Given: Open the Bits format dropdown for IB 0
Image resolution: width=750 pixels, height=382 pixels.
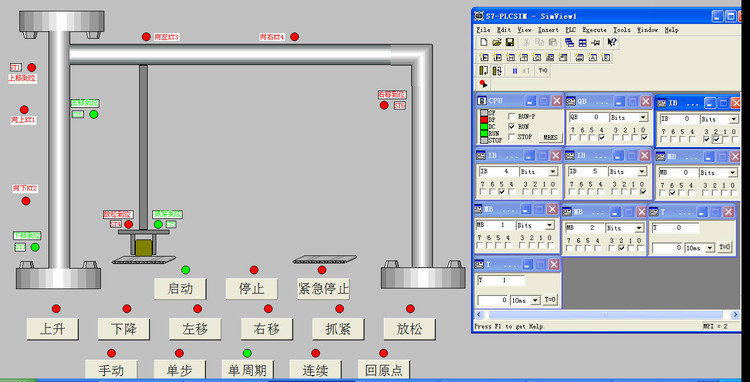Looking at the screenshot, I should click(734, 119).
